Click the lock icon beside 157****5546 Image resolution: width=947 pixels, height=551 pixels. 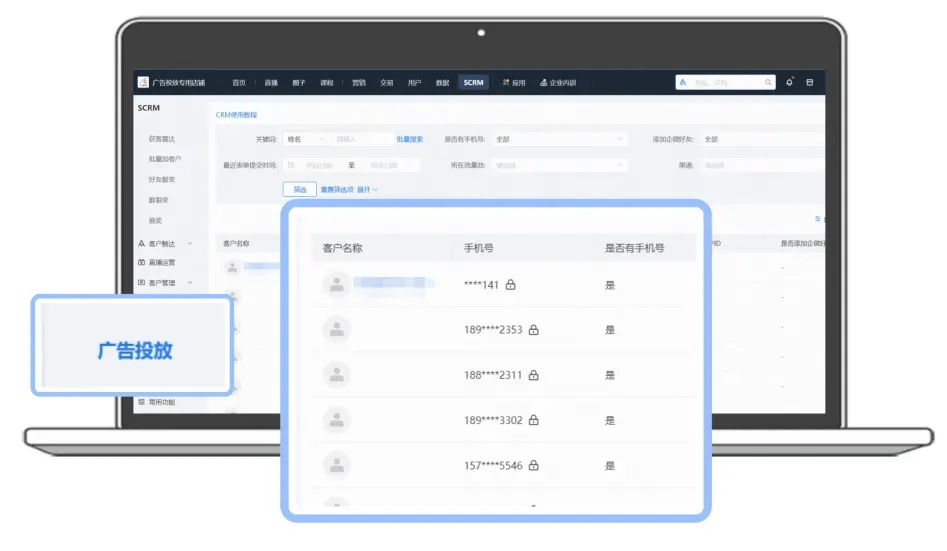pyautogui.click(x=533, y=465)
